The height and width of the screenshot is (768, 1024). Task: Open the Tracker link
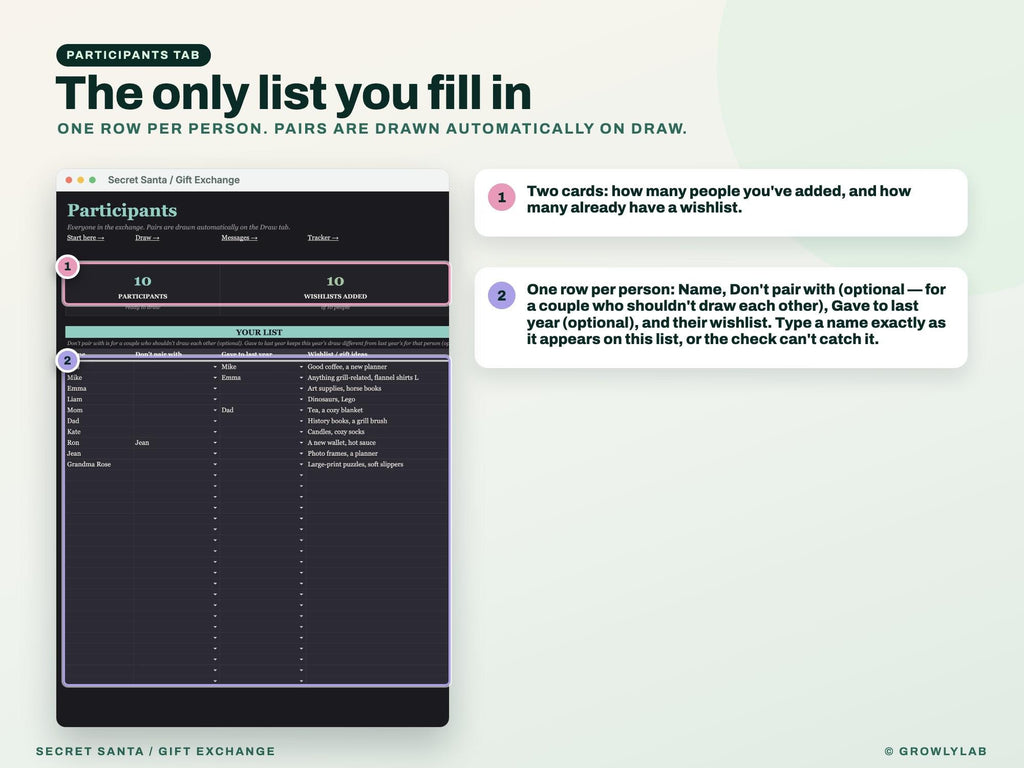pos(323,238)
